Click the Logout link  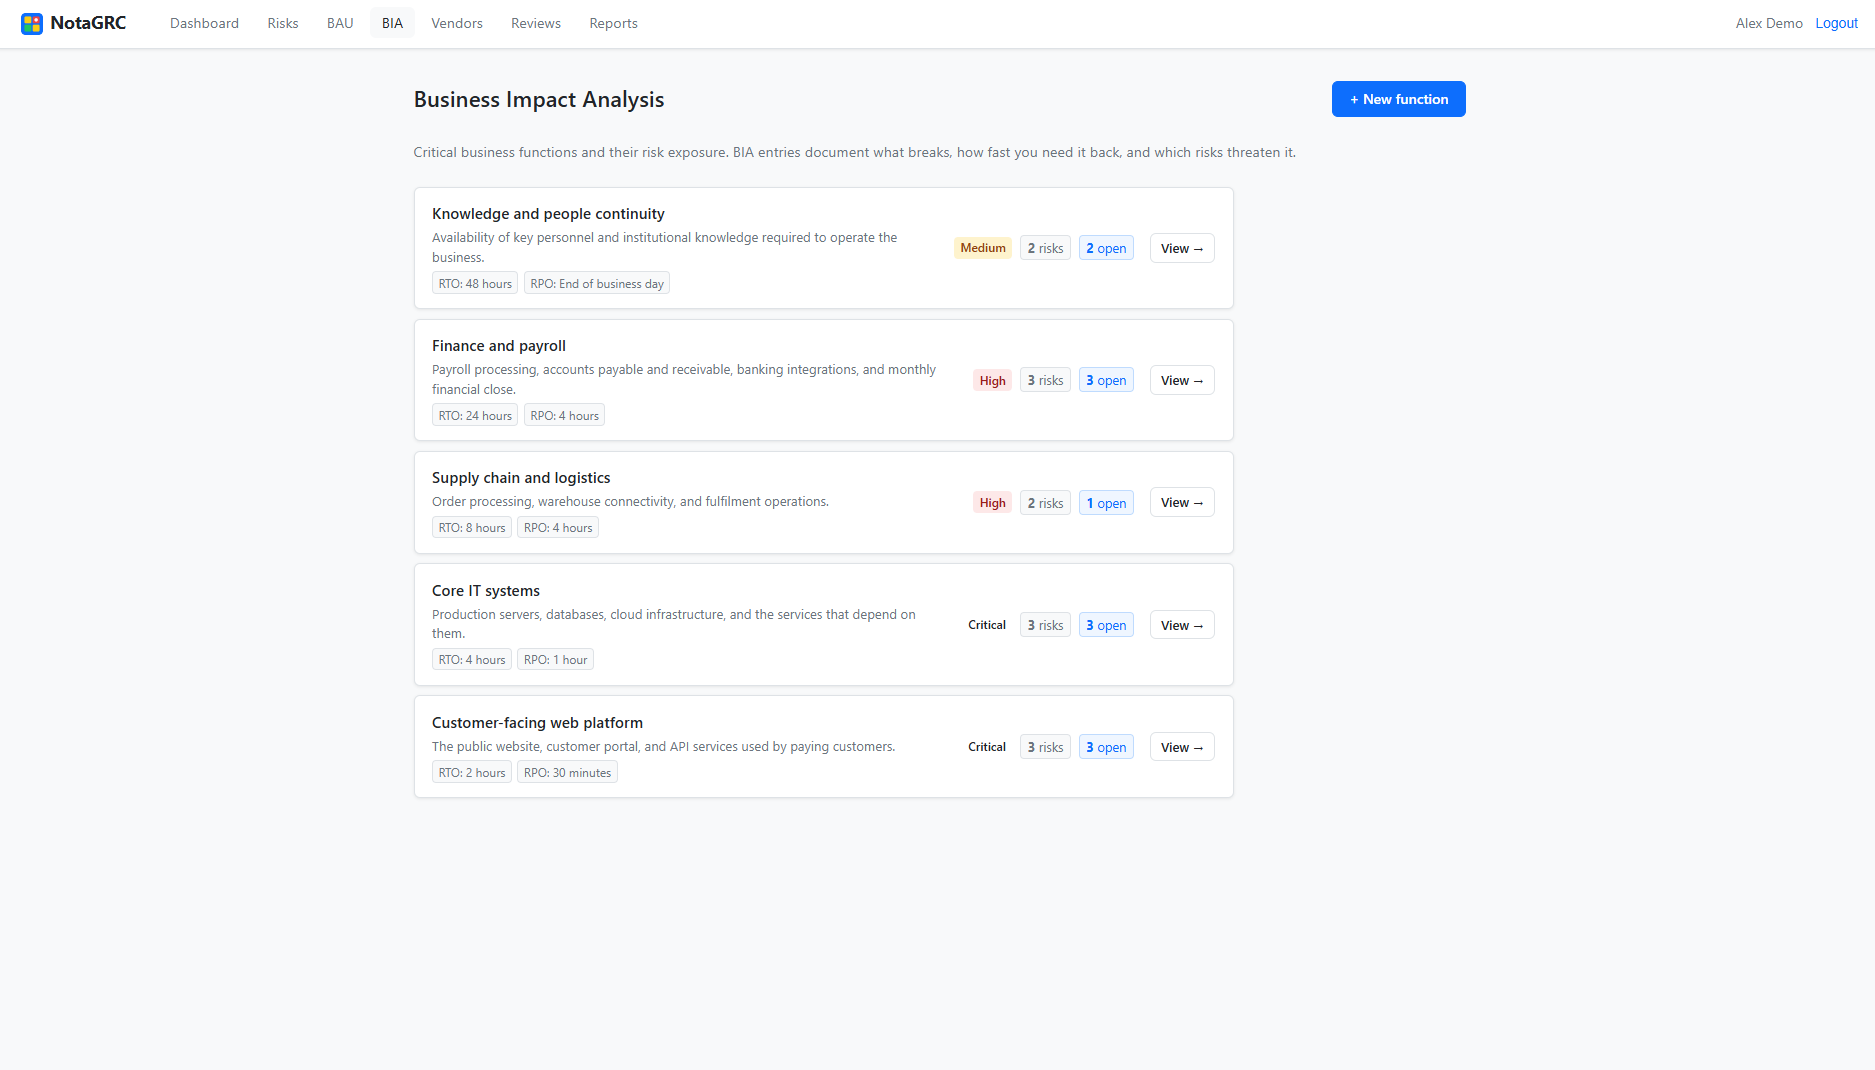point(1836,23)
